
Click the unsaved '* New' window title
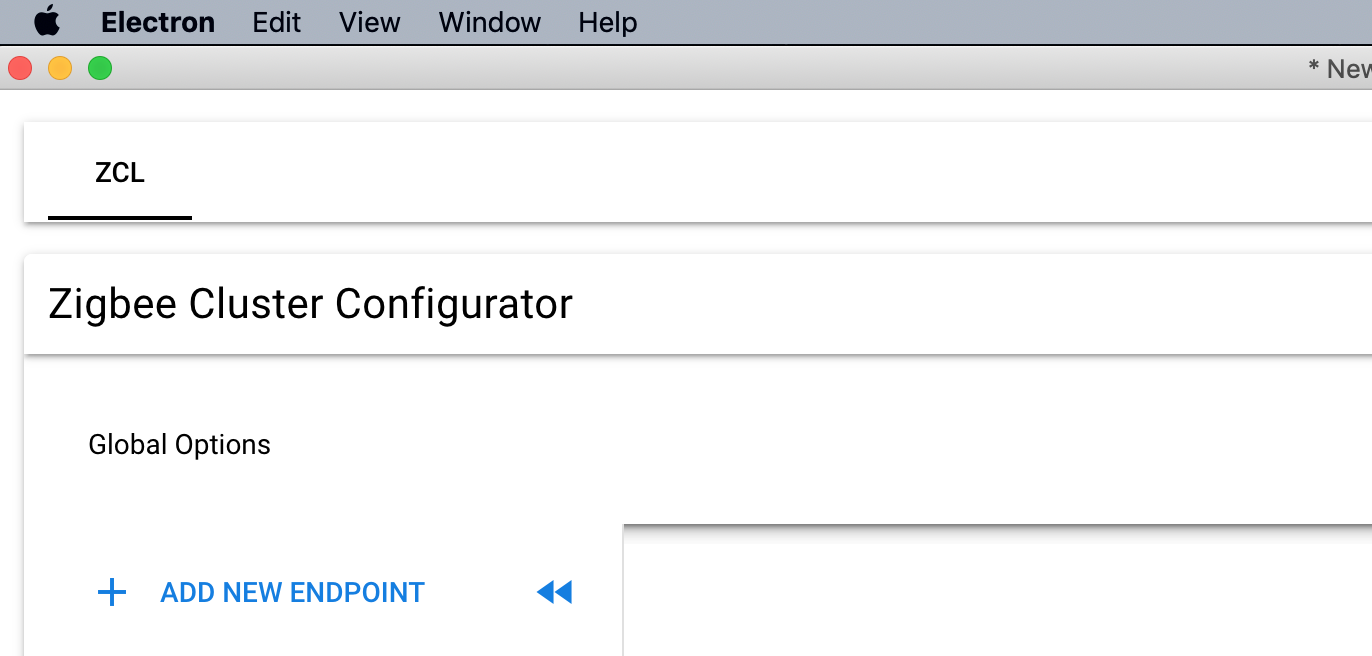click(1340, 68)
